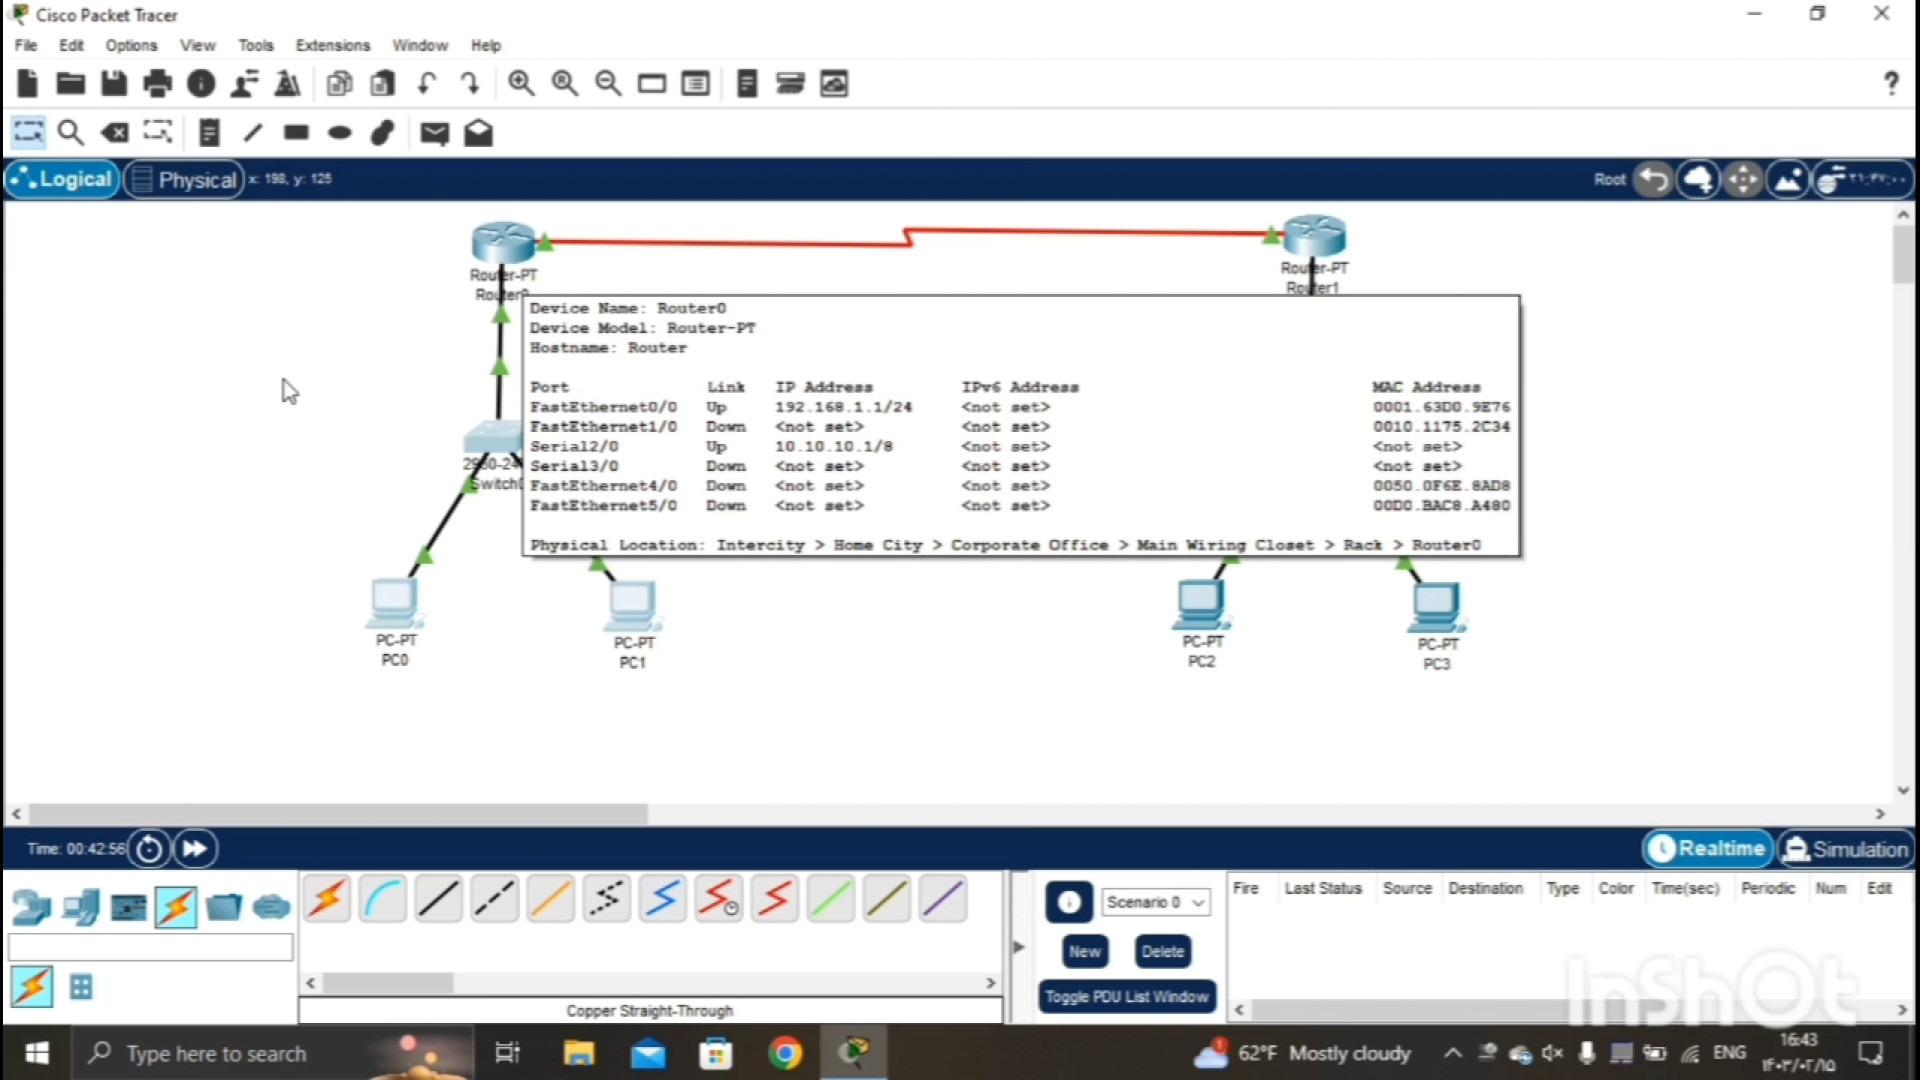Open the Scenario 0 dropdown
This screenshot has width=1920, height=1080.
(1155, 902)
